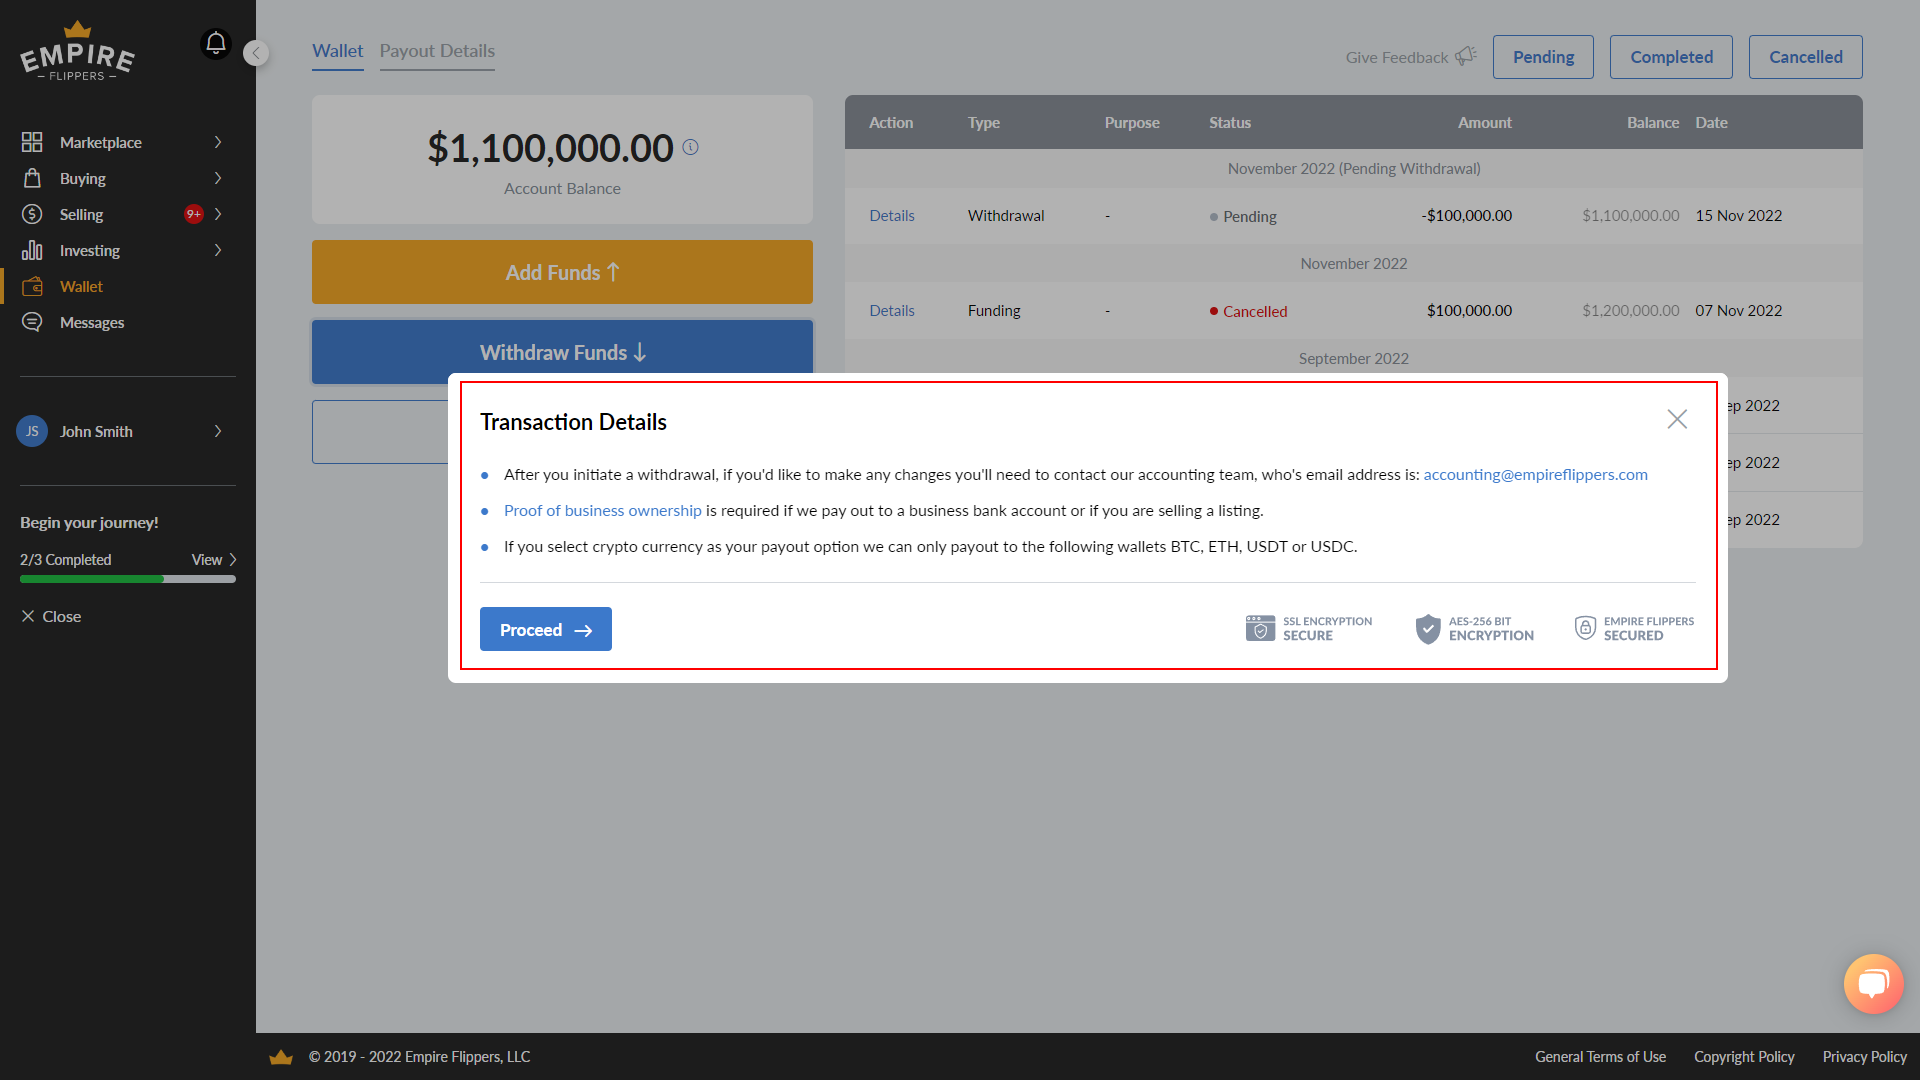Click the journey progress bar
The height and width of the screenshot is (1080, 1920).
pyautogui.click(x=128, y=579)
